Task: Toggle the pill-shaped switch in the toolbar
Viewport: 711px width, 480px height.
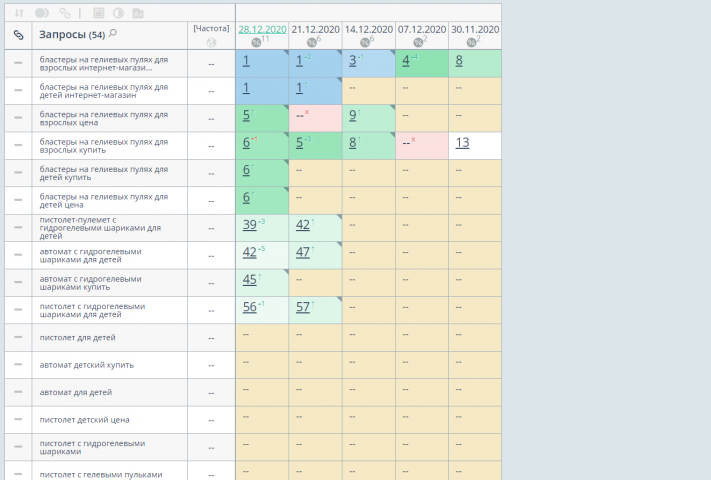Action: tap(42, 13)
